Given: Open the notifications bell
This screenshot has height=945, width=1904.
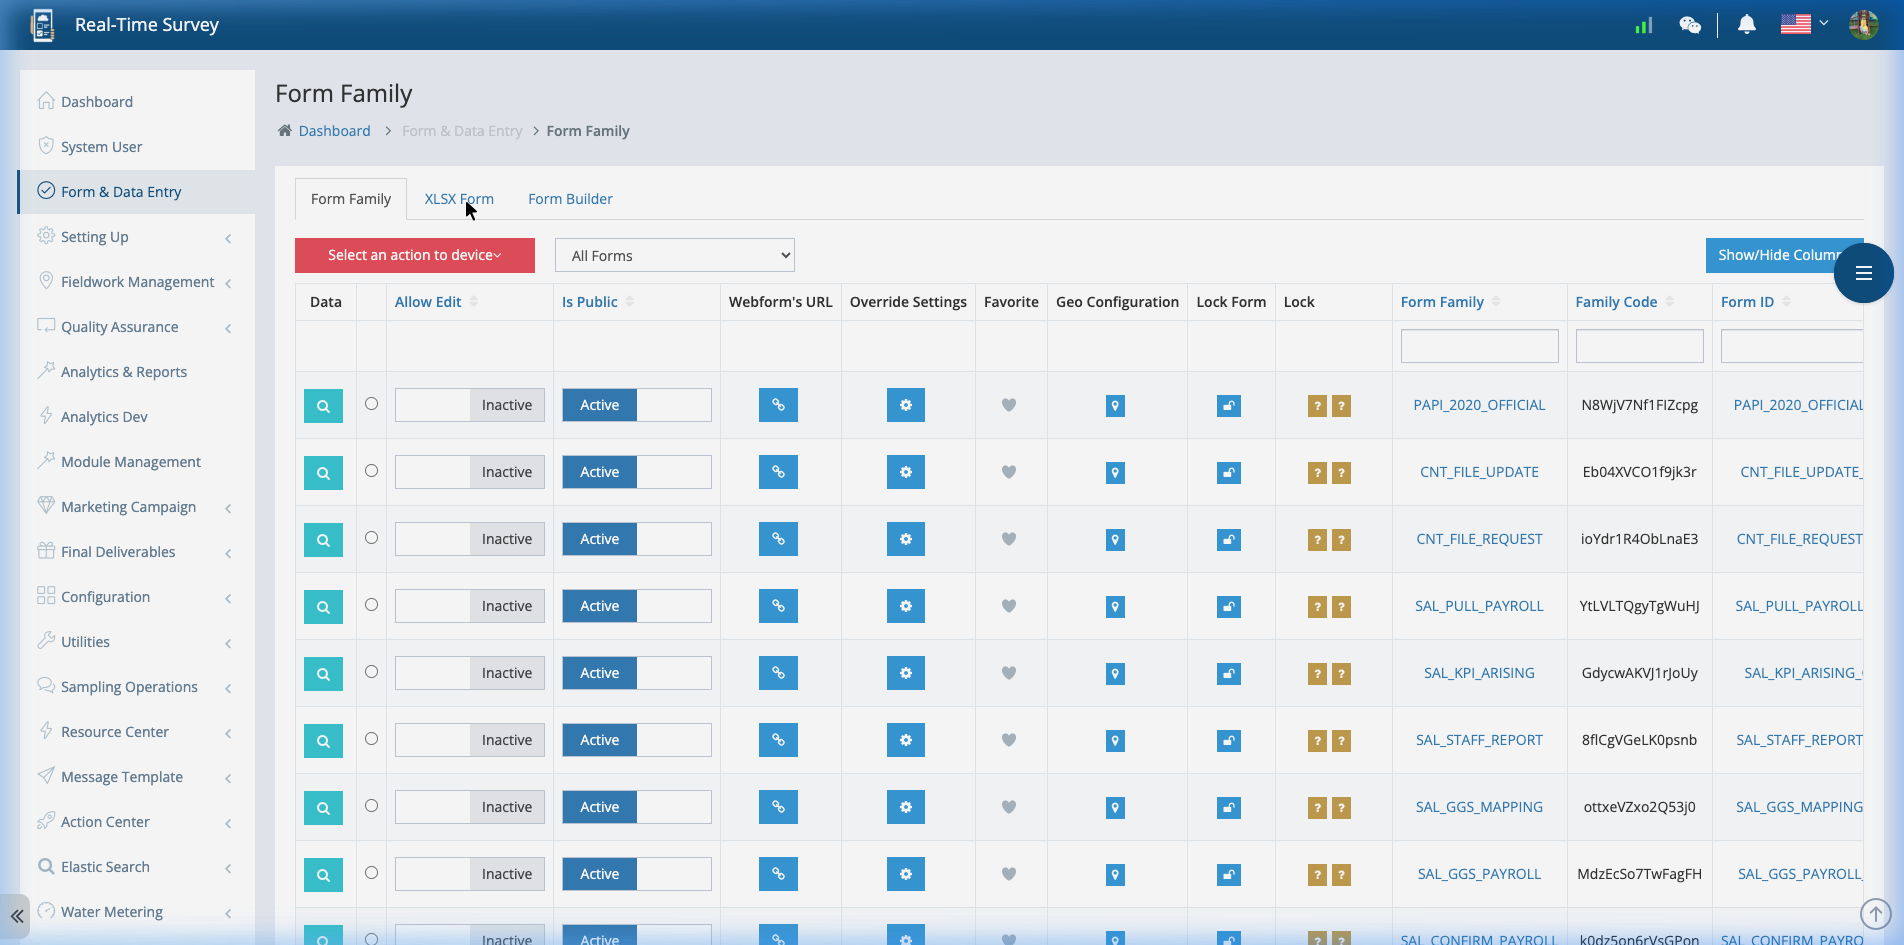Looking at the screenshot, I should tap(1745, 24).
